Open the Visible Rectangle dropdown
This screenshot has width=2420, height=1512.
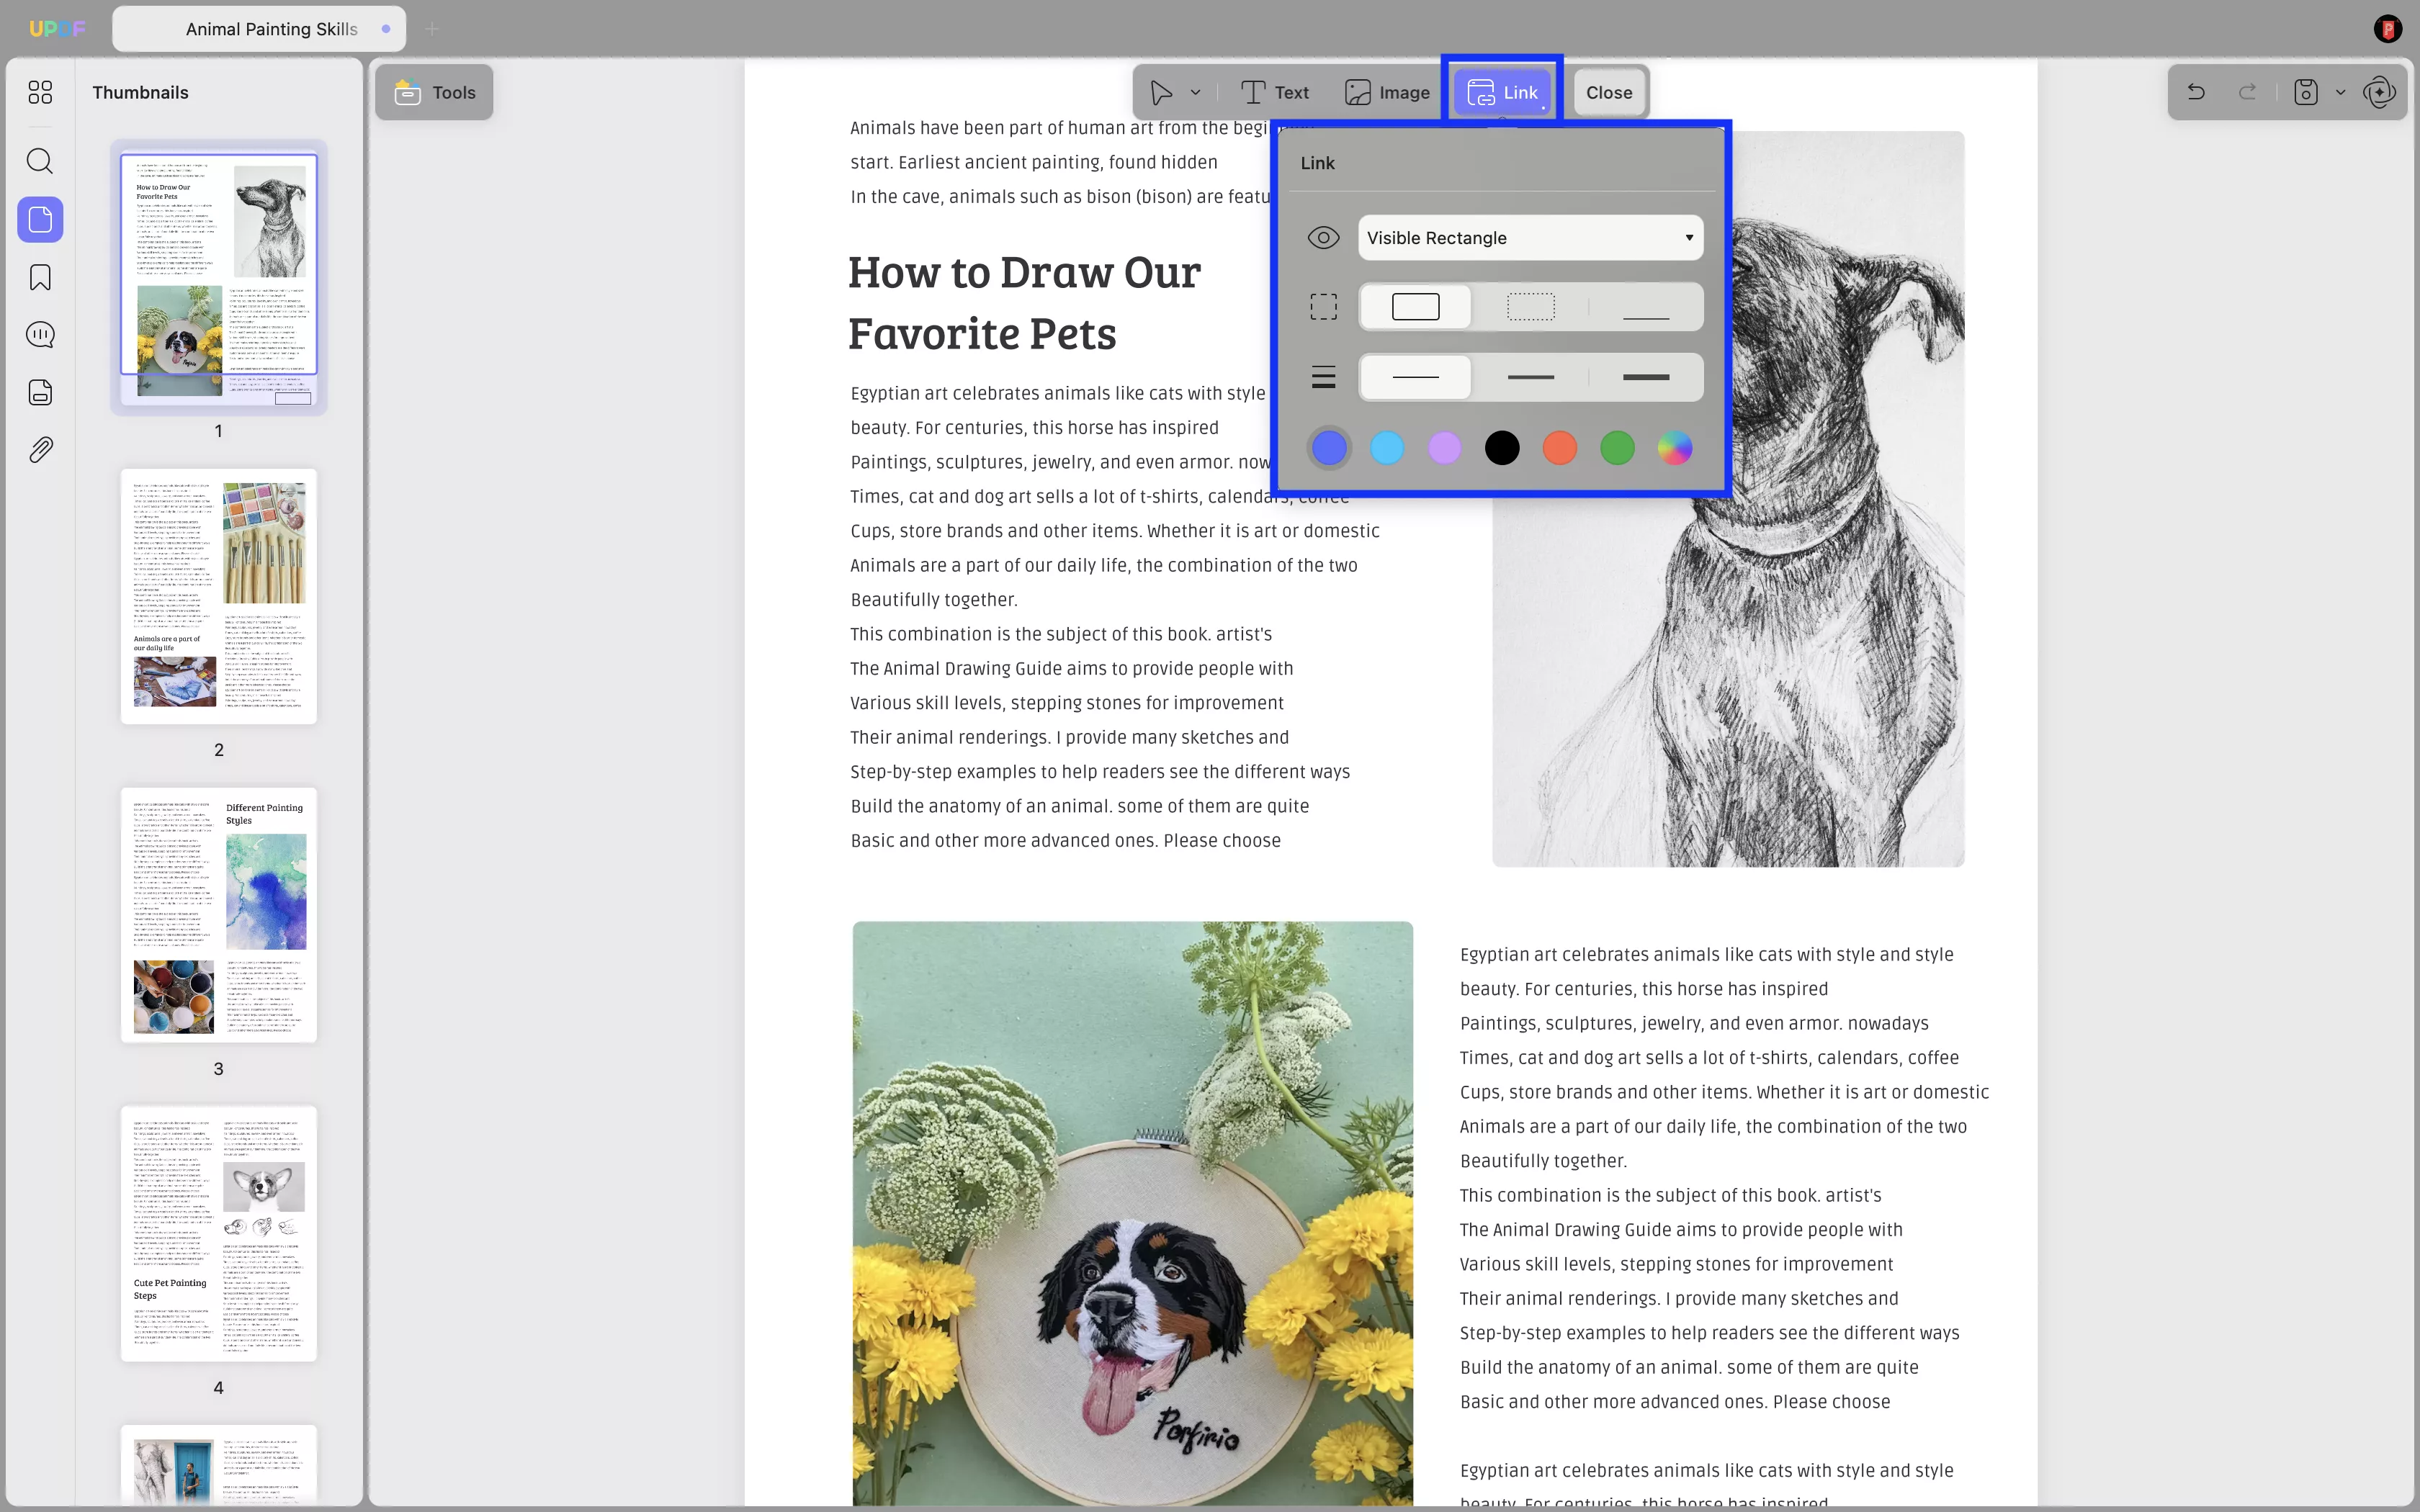1530,238
